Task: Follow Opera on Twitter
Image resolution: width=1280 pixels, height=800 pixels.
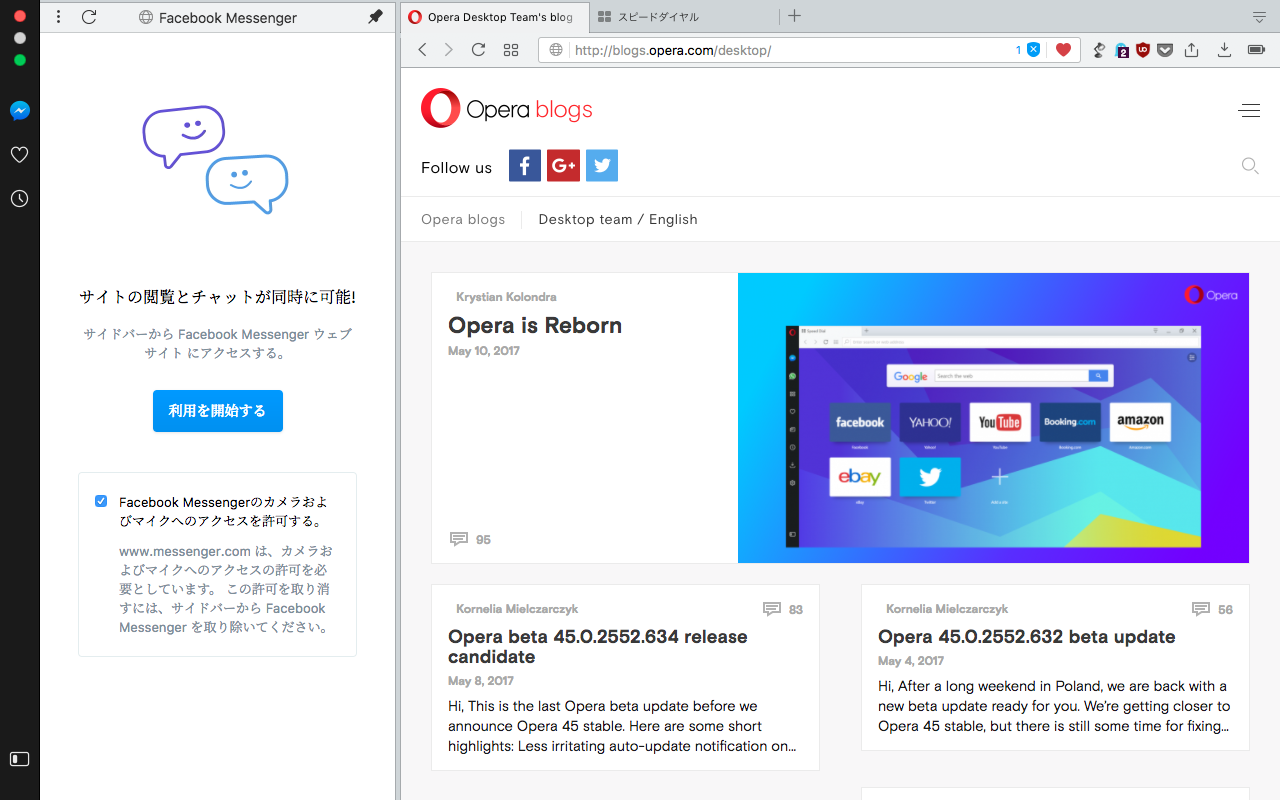Action: click(602, 166)
